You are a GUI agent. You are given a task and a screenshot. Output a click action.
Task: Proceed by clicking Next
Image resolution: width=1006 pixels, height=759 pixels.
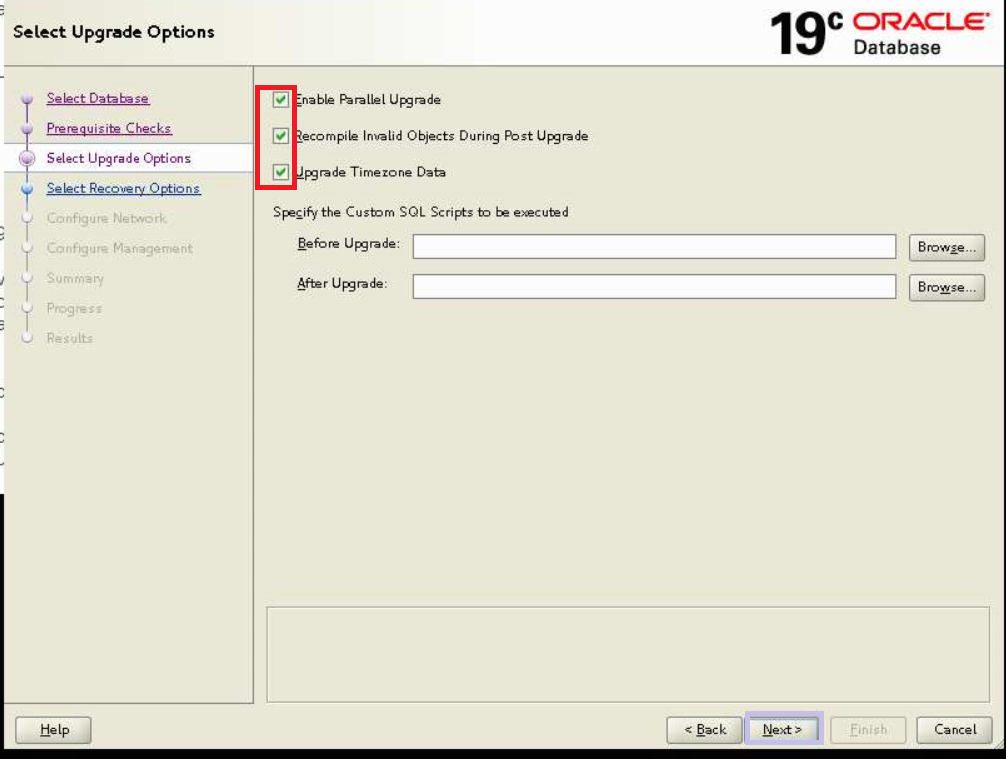point(784,730)
